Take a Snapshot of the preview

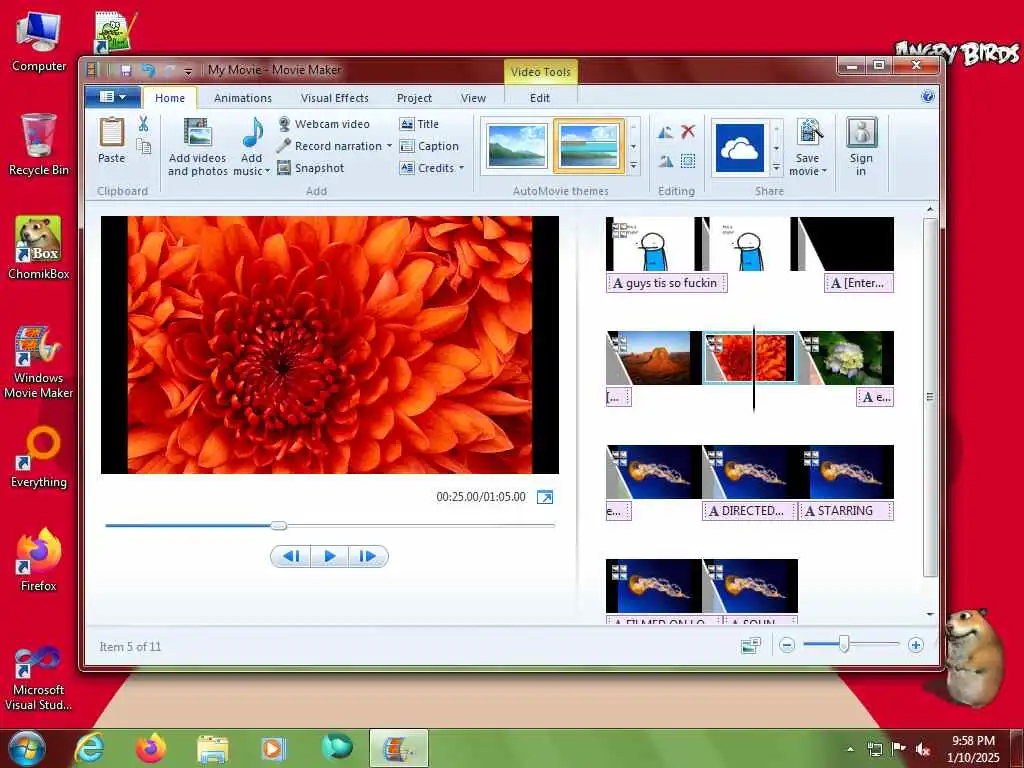pyautogui.click(x=311, y=168)
